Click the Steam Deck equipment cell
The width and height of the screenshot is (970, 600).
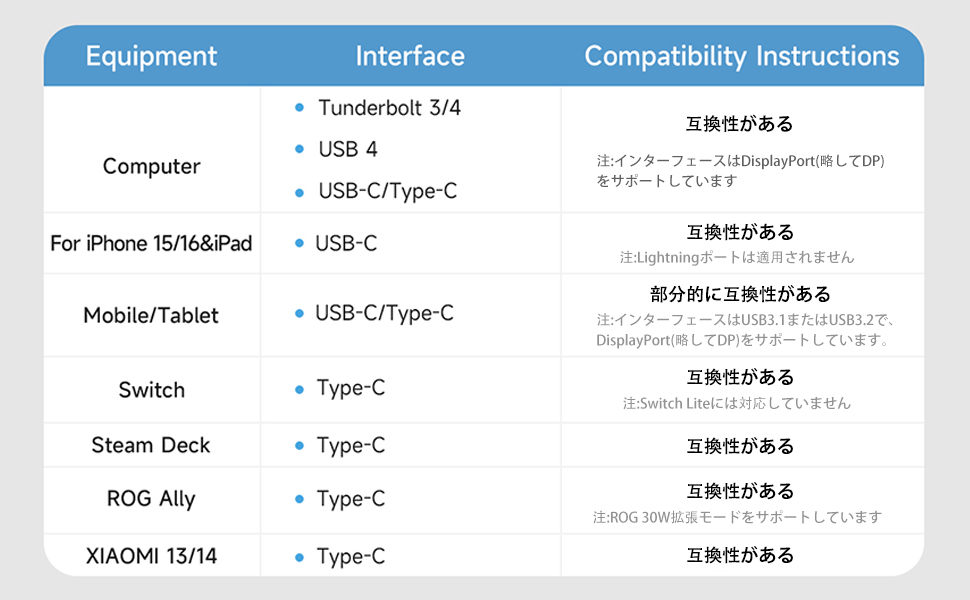pos(151,445)
